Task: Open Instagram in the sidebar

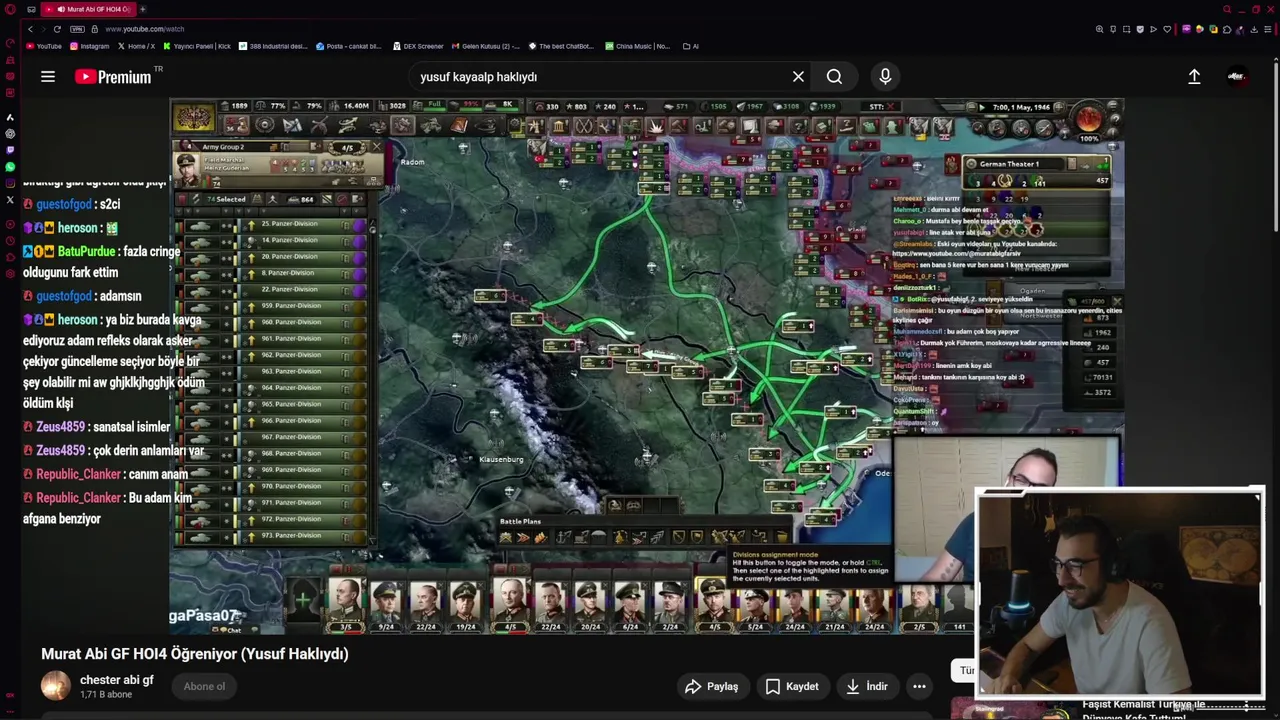Action: tap(10, 183)
